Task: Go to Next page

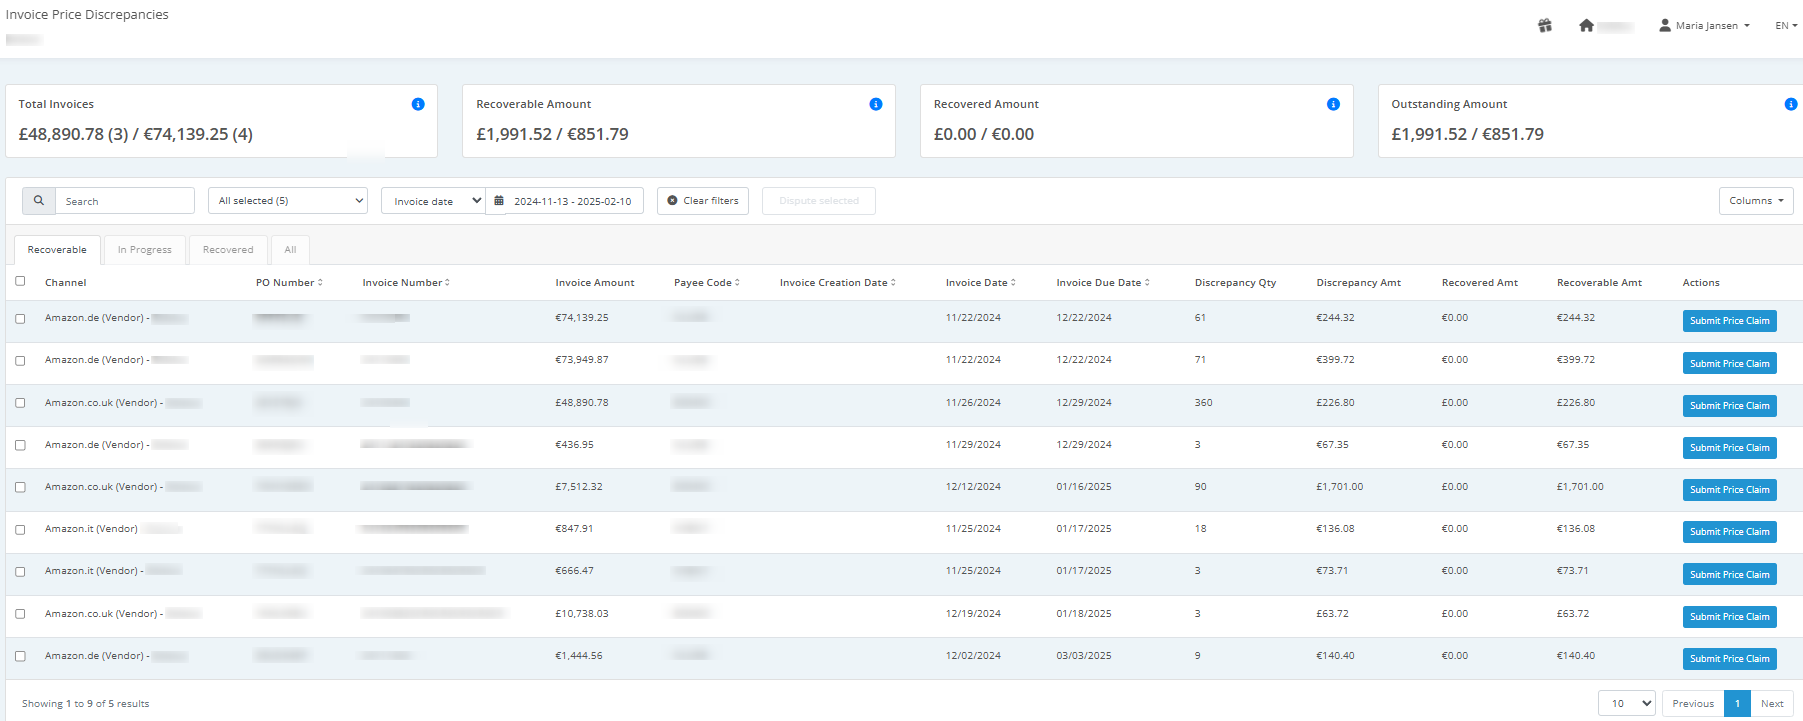Action: click(x=1772, y=704)
